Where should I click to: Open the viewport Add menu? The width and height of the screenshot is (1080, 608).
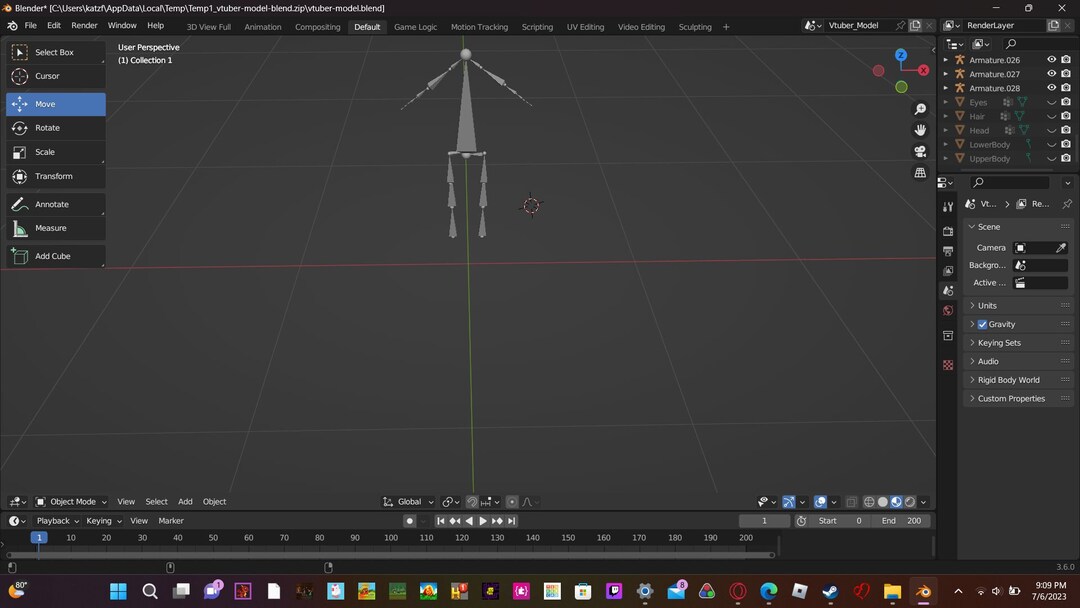pyautogui.click(x=185, y=502)
